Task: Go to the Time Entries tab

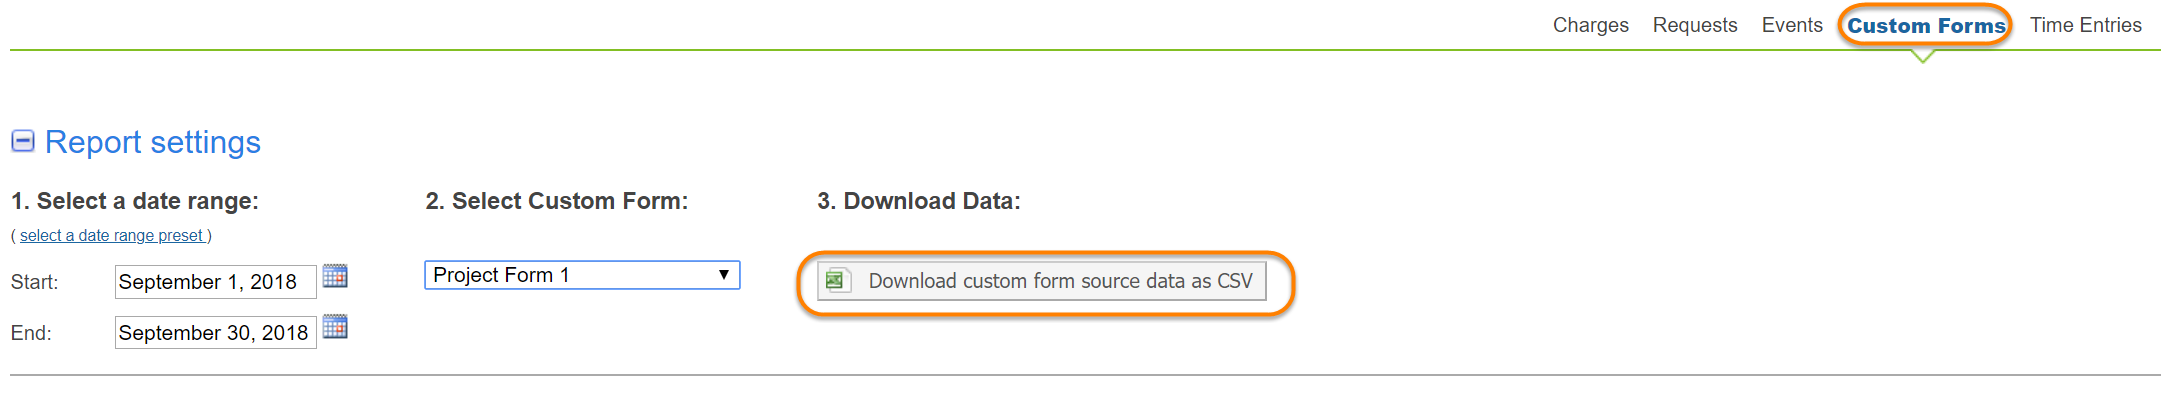Action: click(x=2085, y=25)
